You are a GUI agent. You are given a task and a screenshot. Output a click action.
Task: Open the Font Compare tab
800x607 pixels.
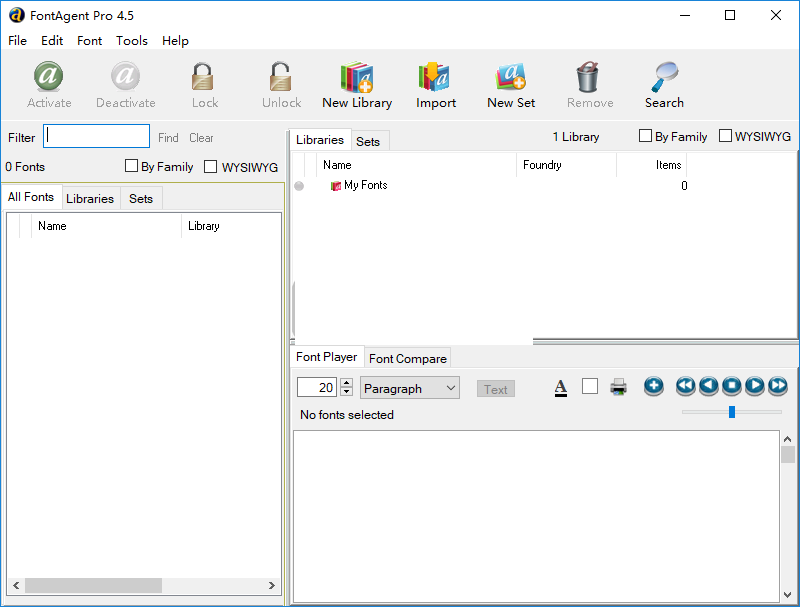click(x=408, y=359)
